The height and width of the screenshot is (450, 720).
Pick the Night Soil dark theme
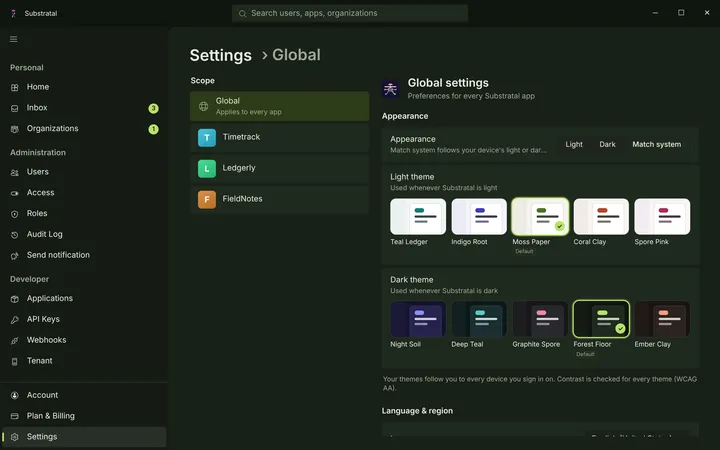[x=418, y=319]
